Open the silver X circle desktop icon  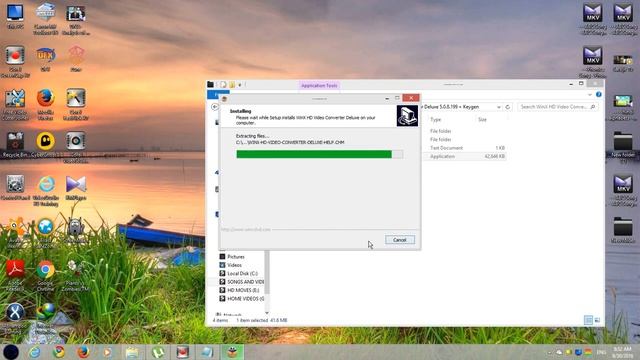pyautogui.click(x=15, y=318)
